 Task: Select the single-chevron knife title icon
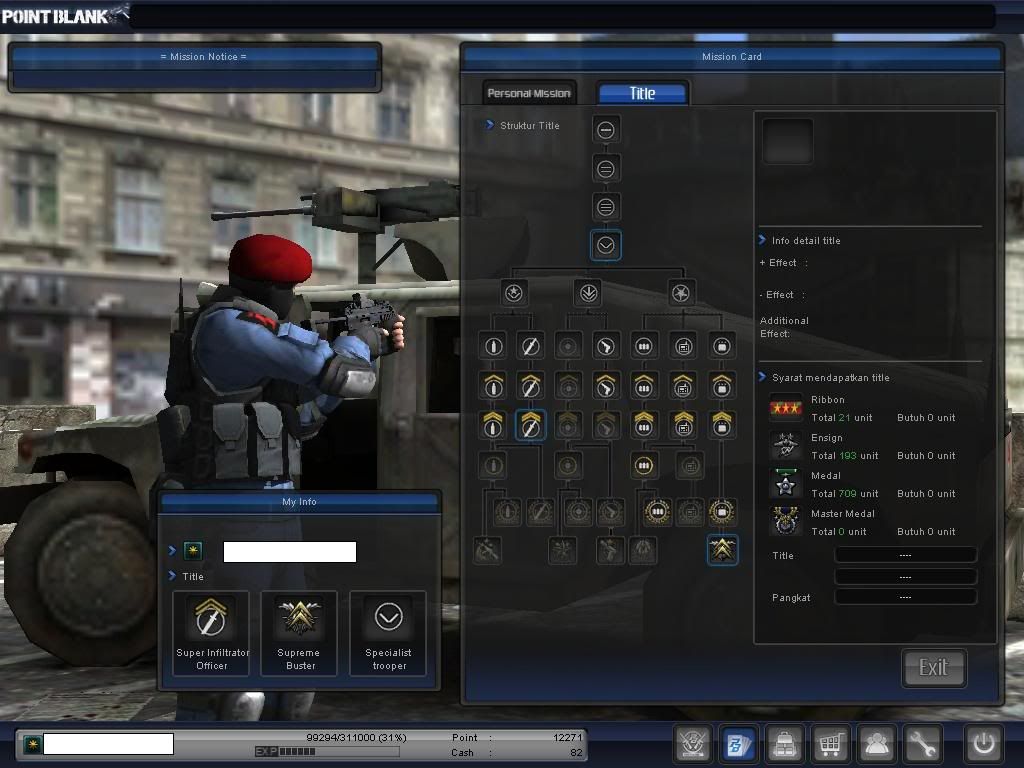pos(530,386)
